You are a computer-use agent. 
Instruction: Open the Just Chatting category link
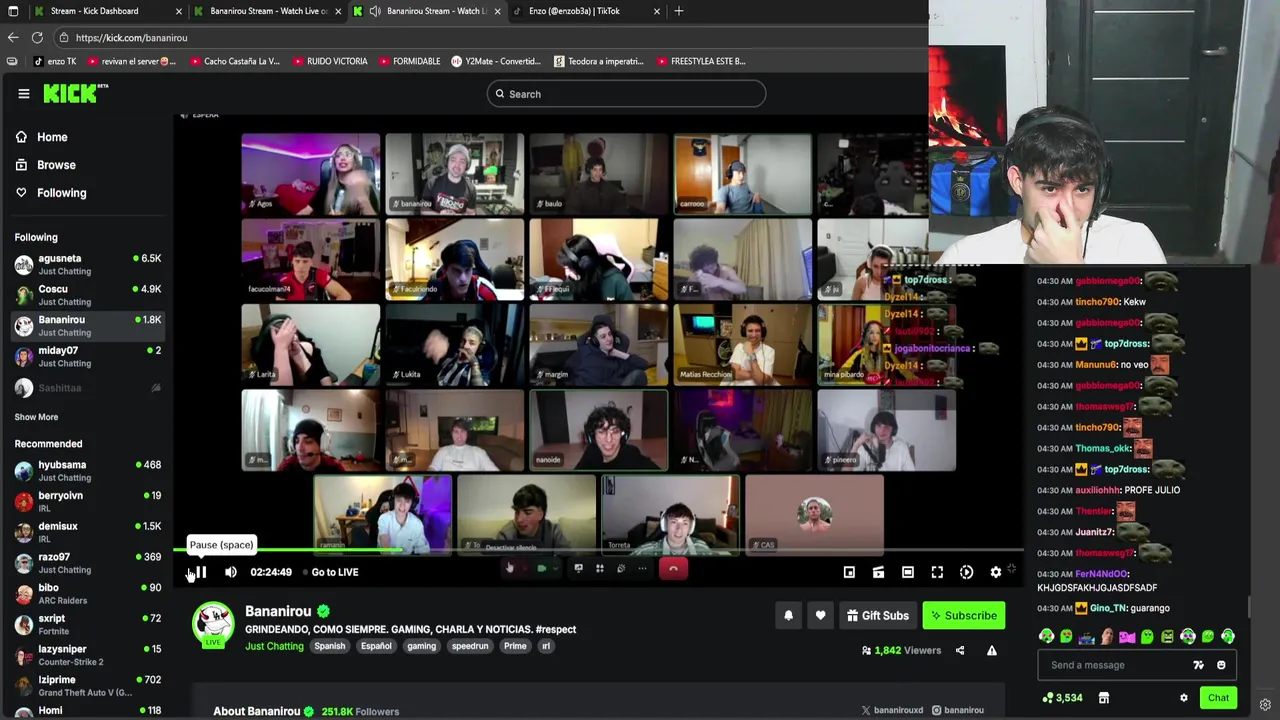tap(274, 646)
